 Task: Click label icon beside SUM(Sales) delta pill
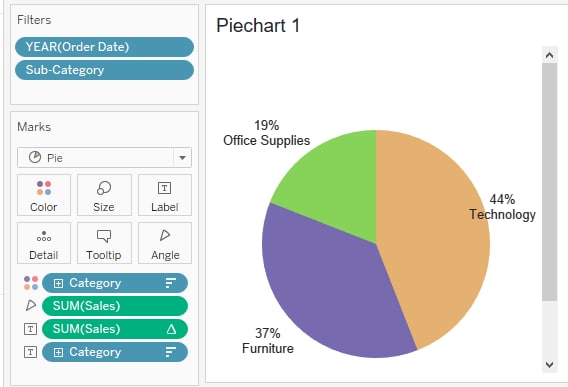pyautogui.click(x=30, y=329)
